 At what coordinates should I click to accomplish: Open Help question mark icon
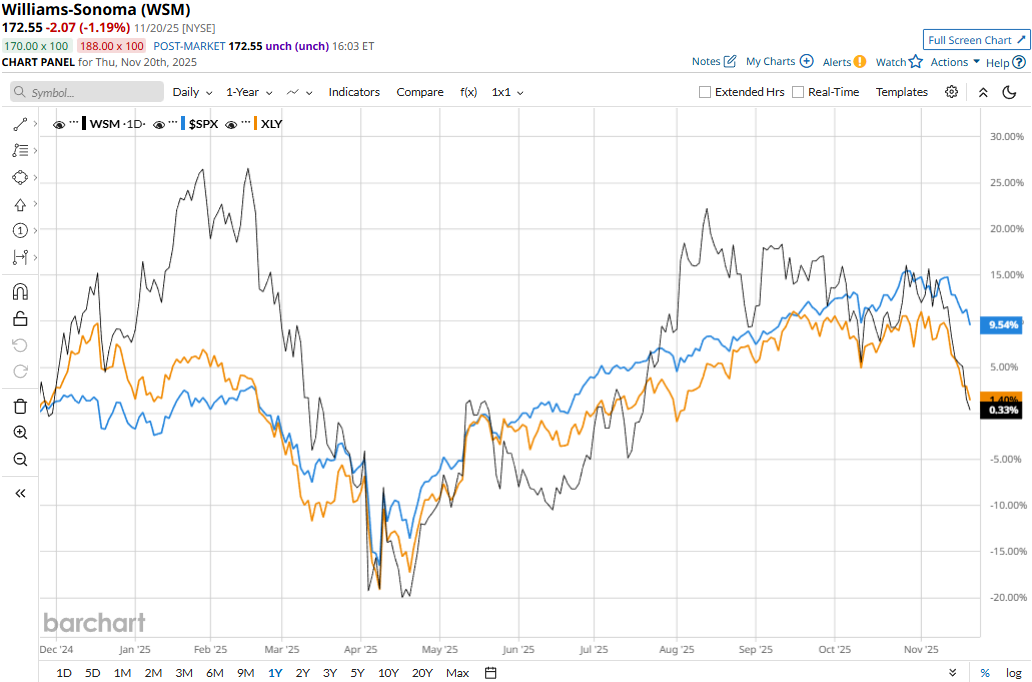pyautogui.click(x=1019, y=63)
